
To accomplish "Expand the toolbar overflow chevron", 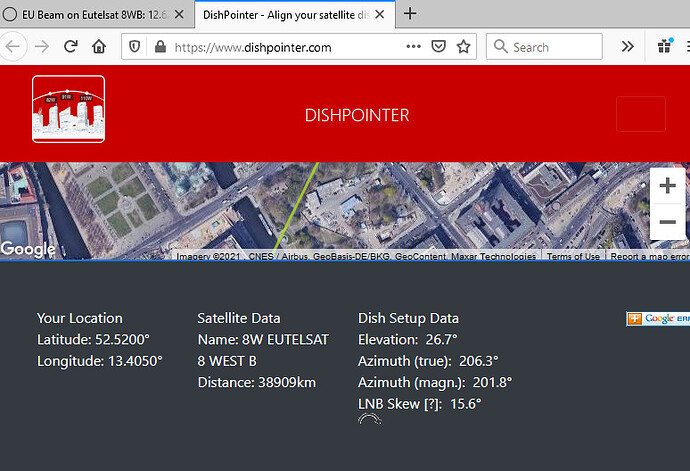I will tap(628, 46).
